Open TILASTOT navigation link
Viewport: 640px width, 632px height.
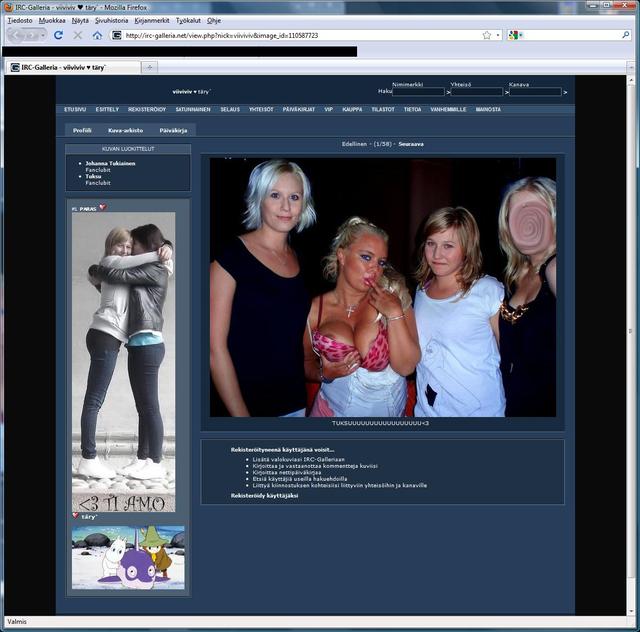tap(383, 109)
